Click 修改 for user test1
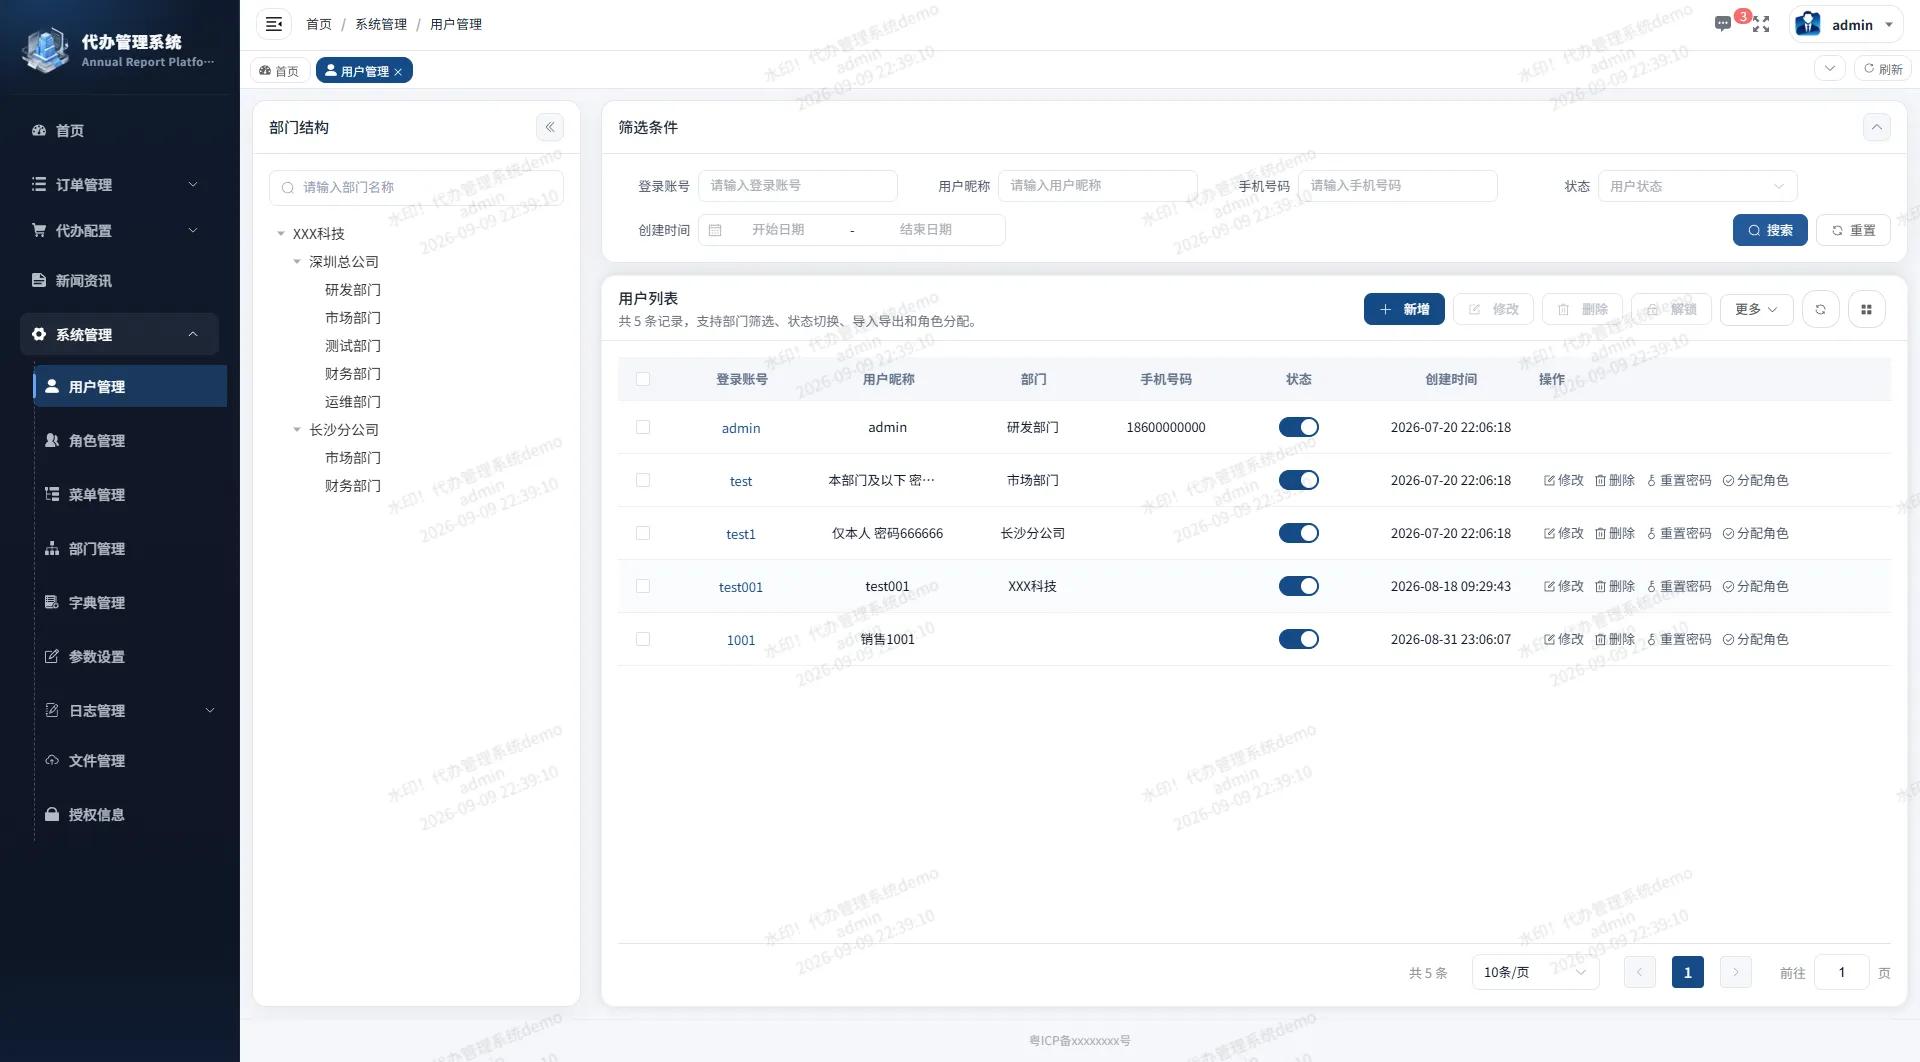The width and height of the screenshot is (1920, 1062). coord(1564,533)
